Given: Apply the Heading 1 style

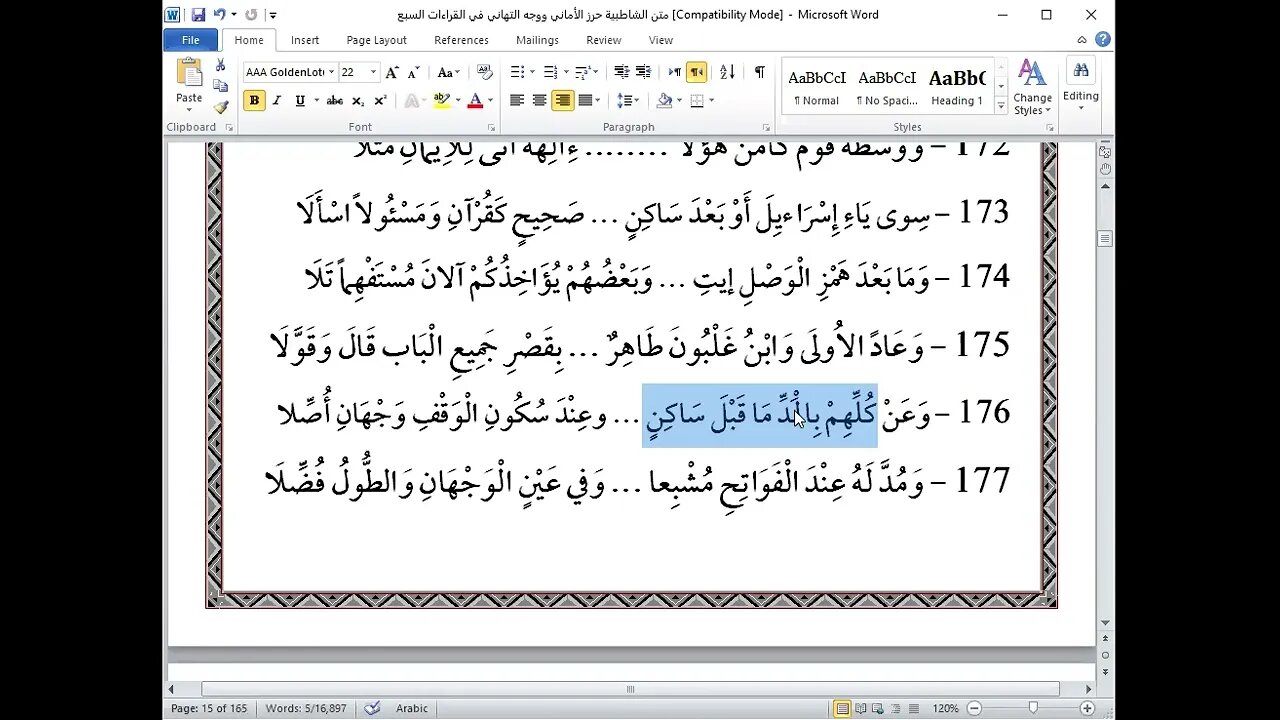Looking at the screenshot, I should pos(957,86).
